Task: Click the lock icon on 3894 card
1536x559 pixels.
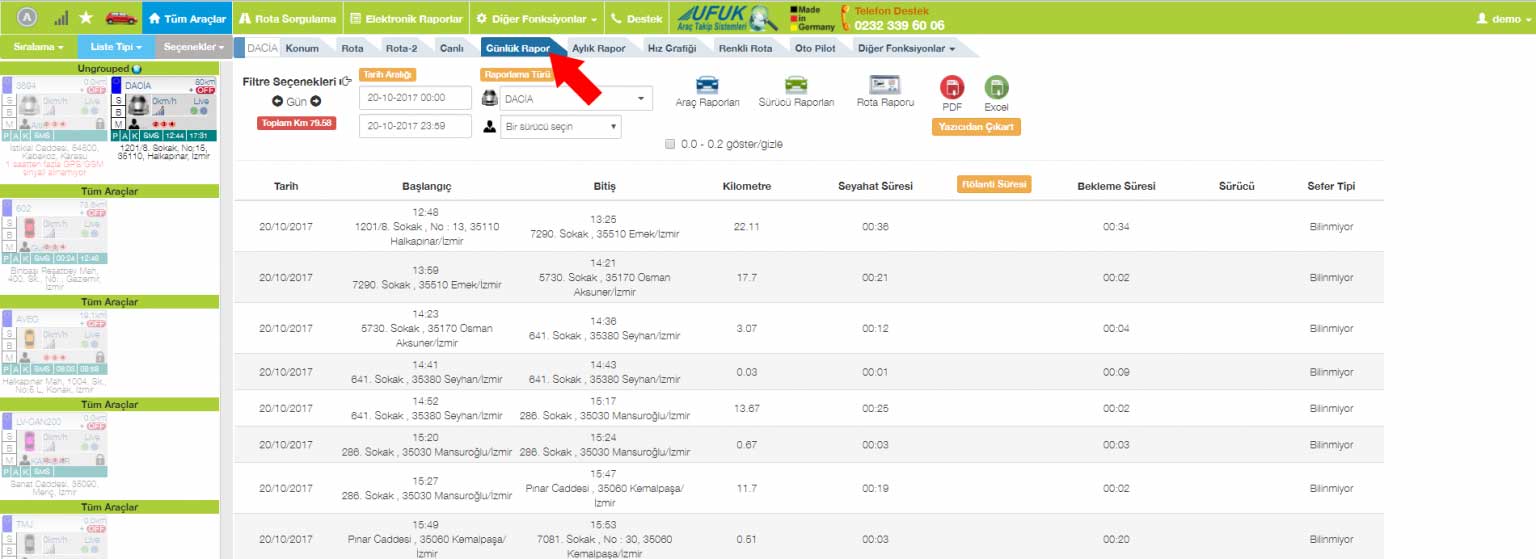Action: (x=100, y=125)
